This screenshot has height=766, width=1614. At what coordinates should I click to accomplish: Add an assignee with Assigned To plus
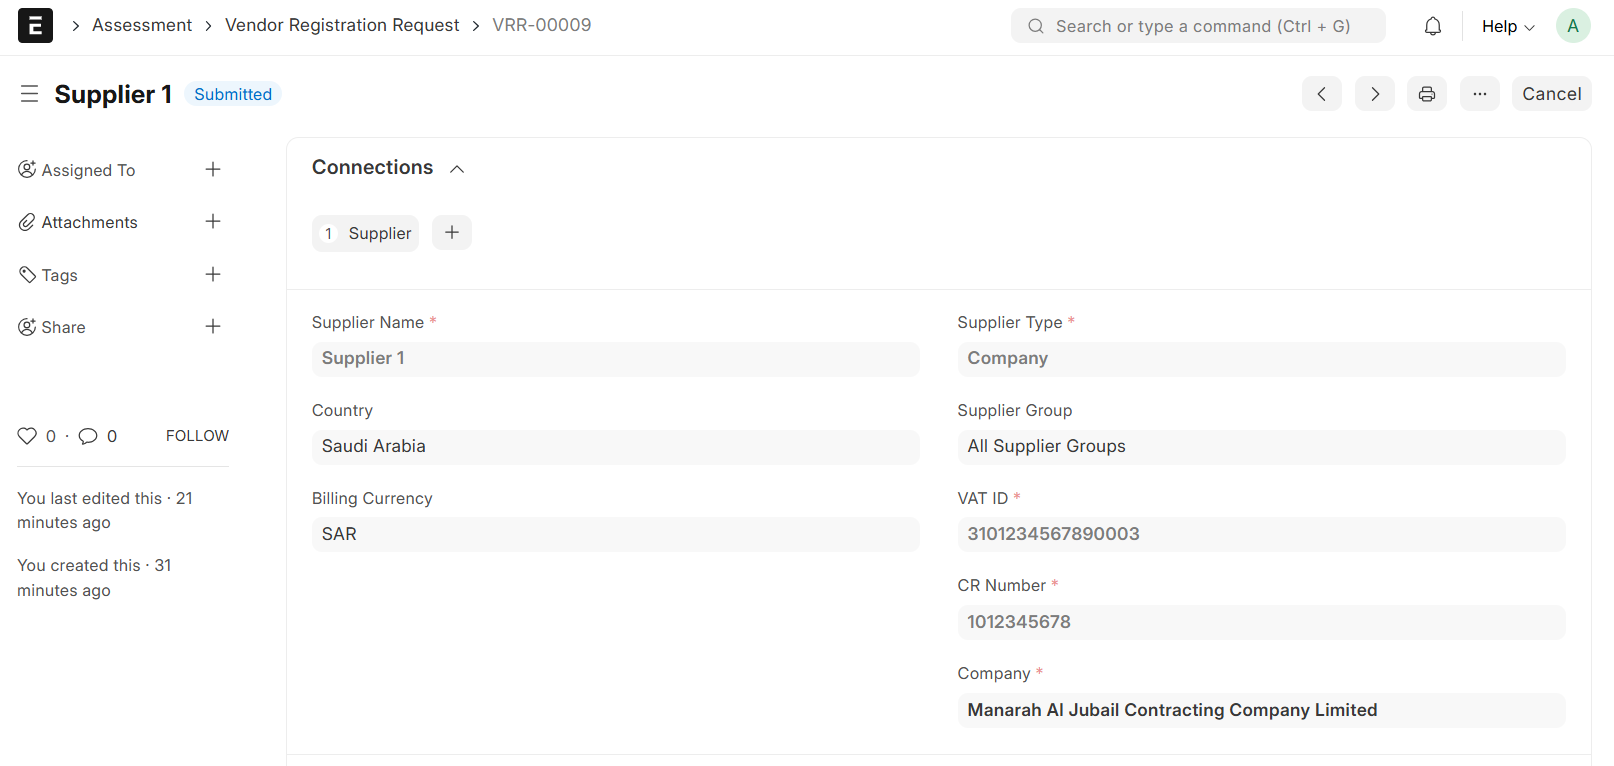pyautogui.click(x=213, y=170)
